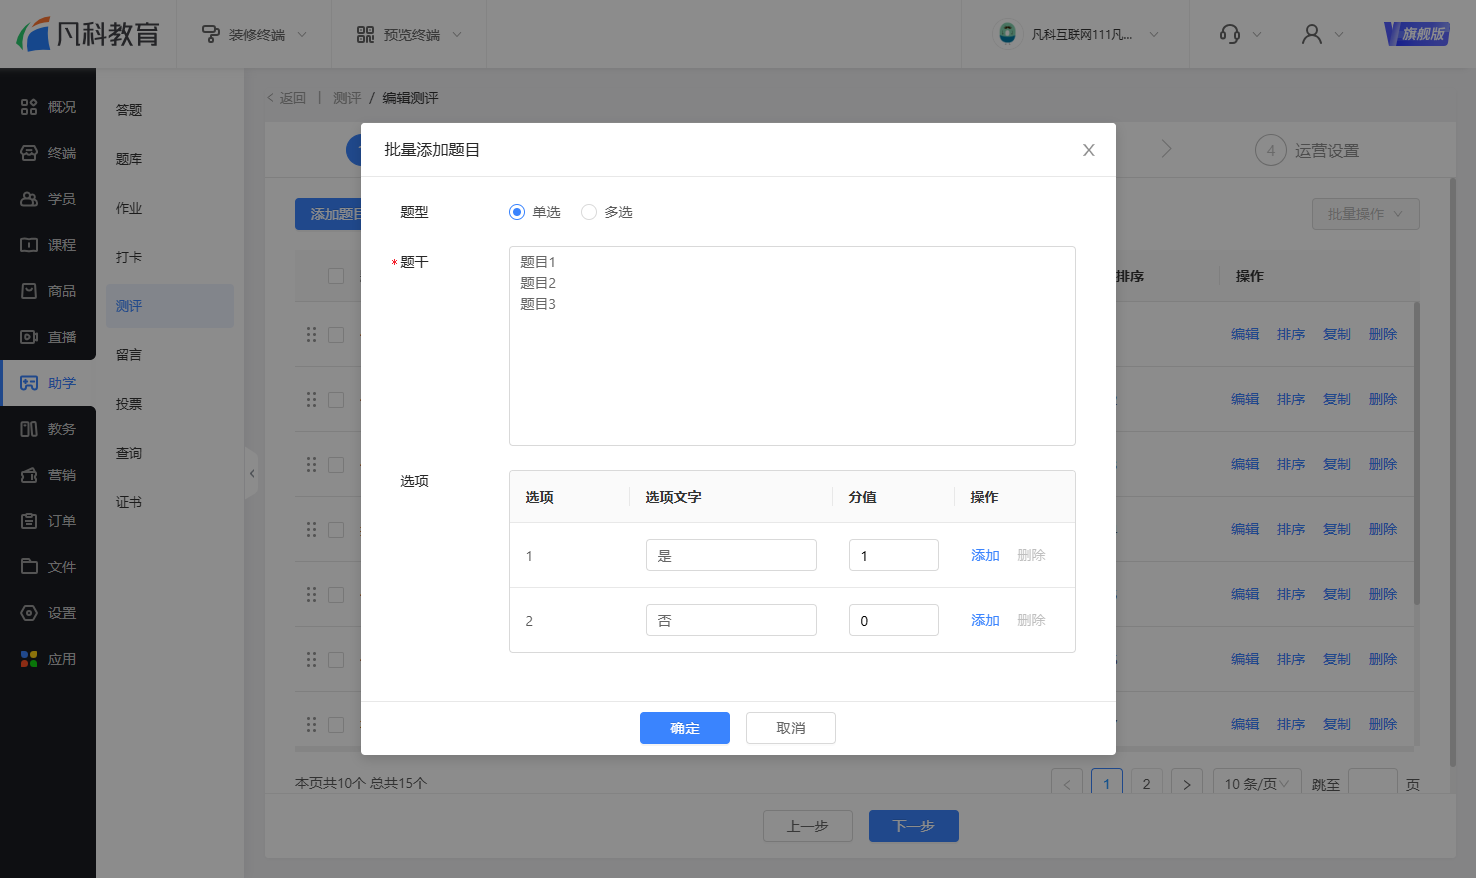Select the 单选 radio button
The height and width of the screenshot is (878, 1476).
point(517,212)
